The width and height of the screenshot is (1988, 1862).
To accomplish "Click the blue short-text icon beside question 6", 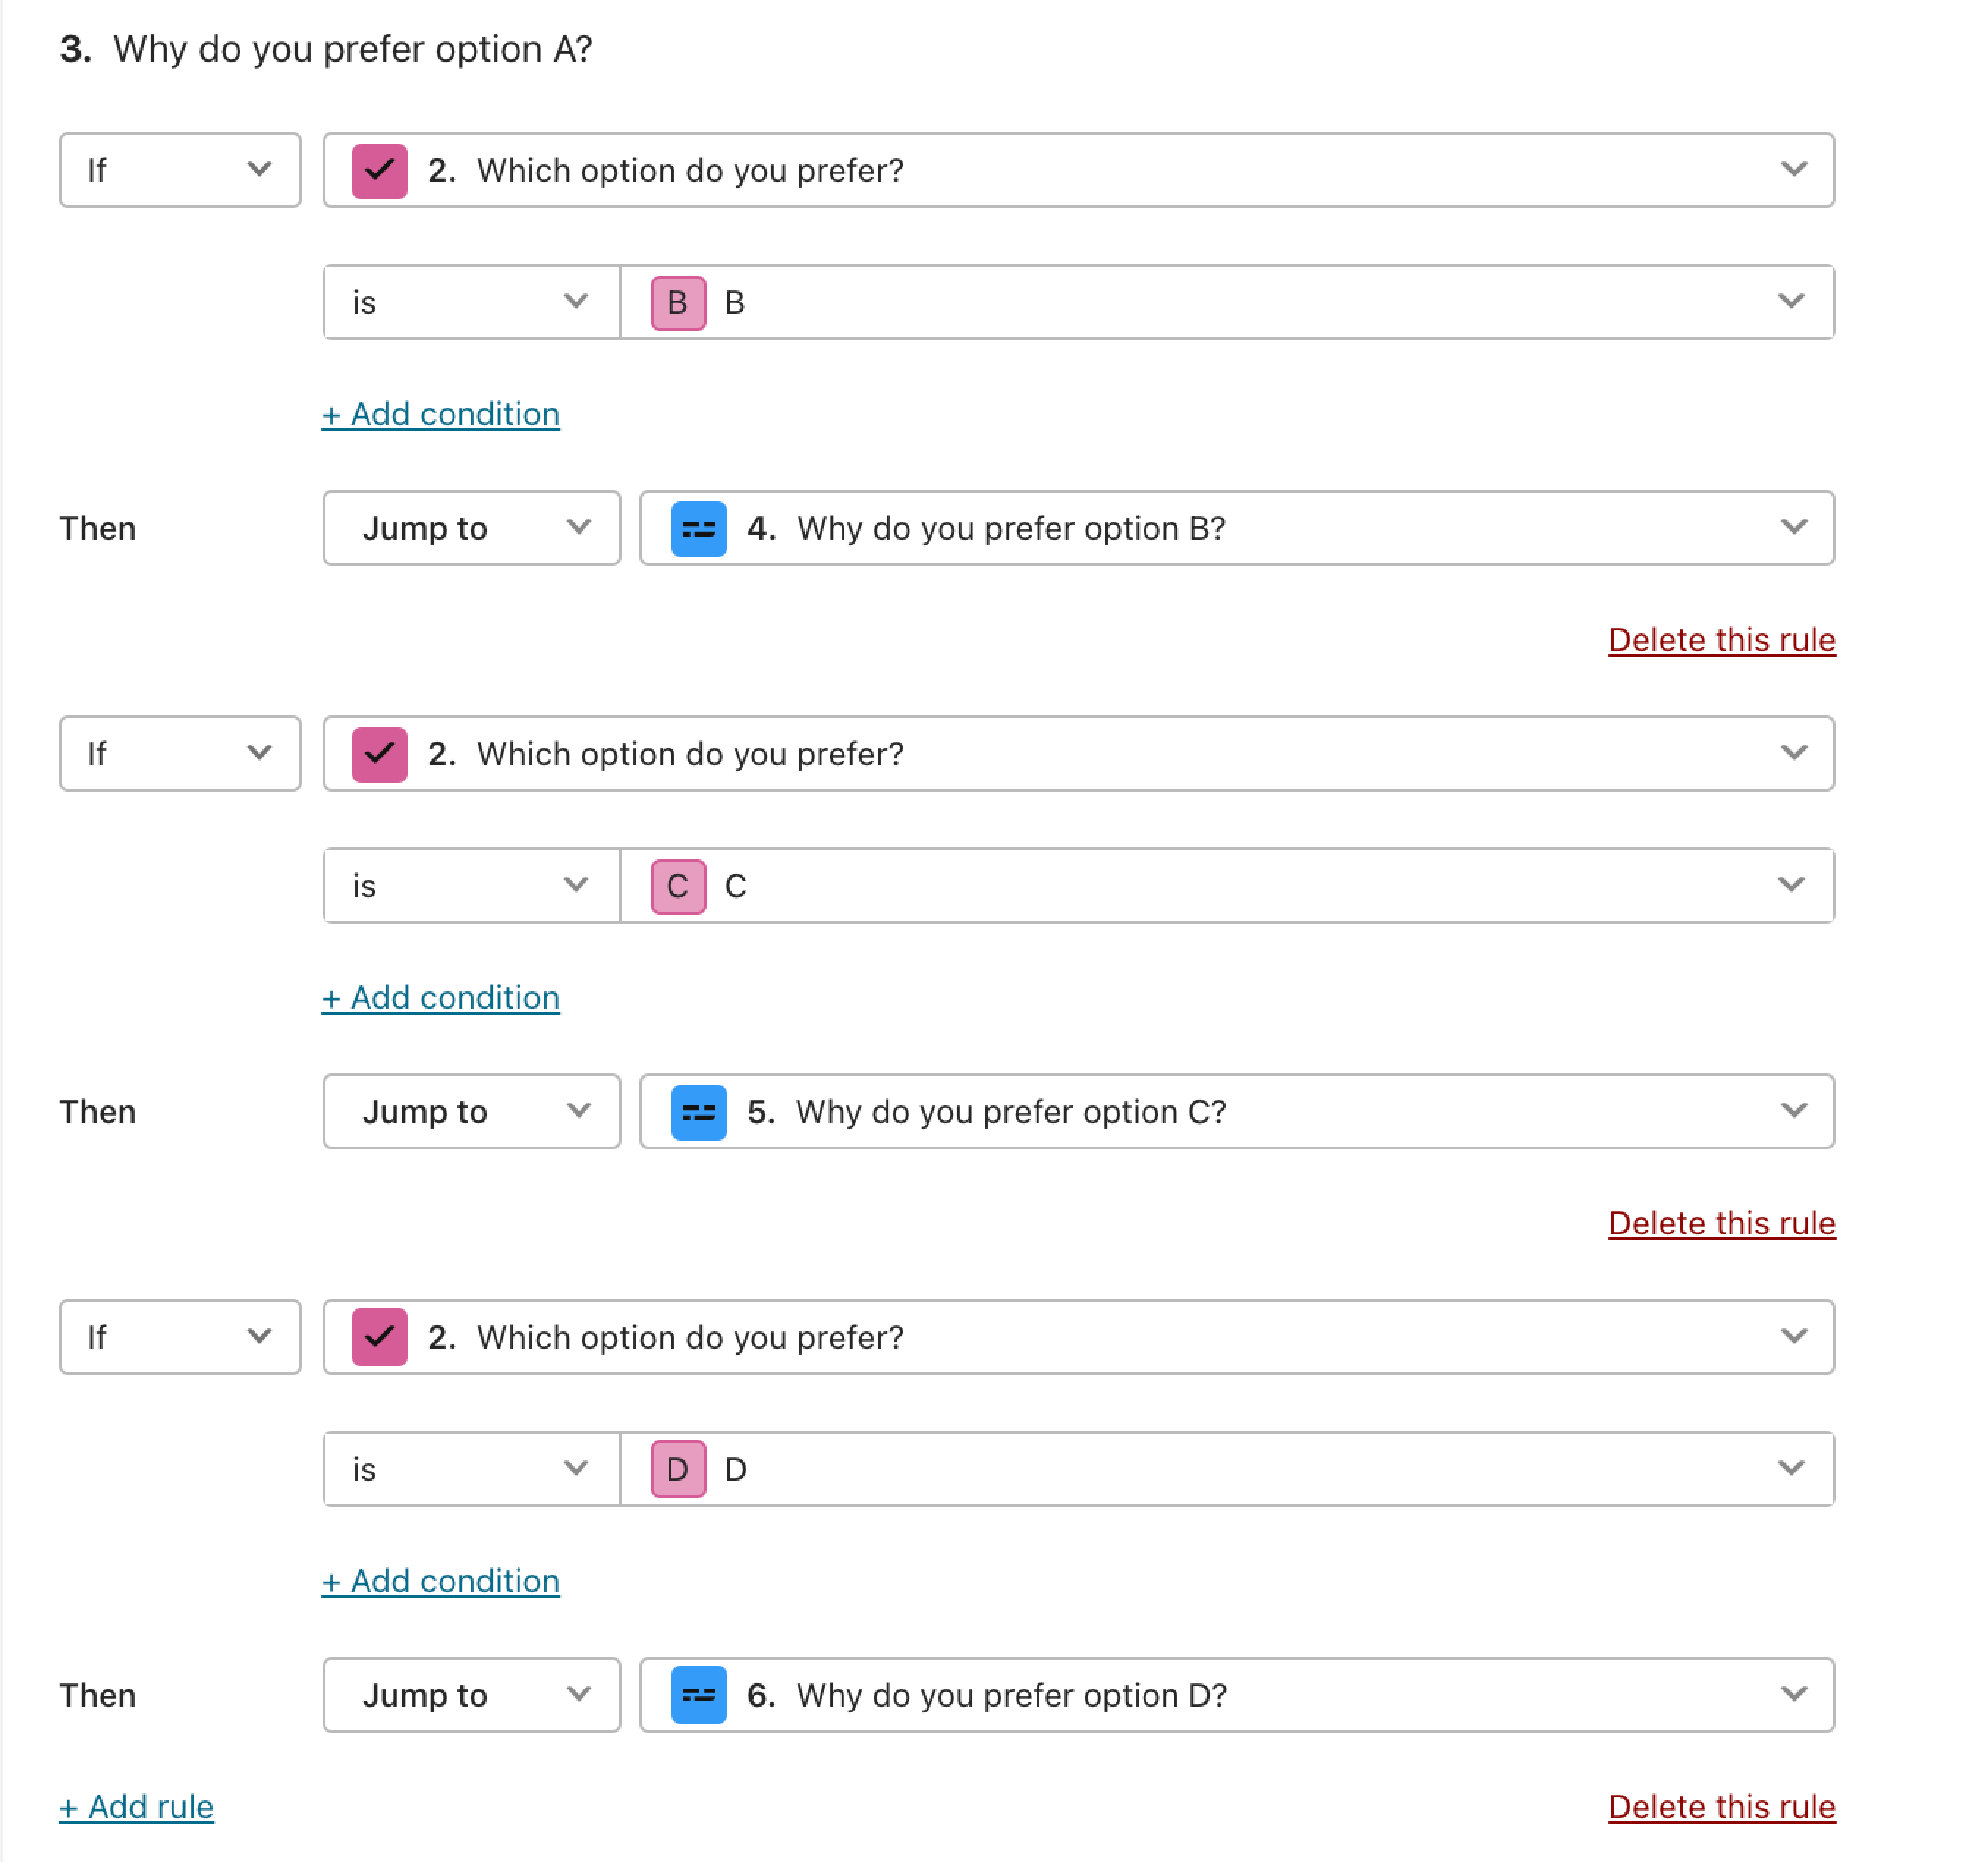I will click(x=698, y=1695).
